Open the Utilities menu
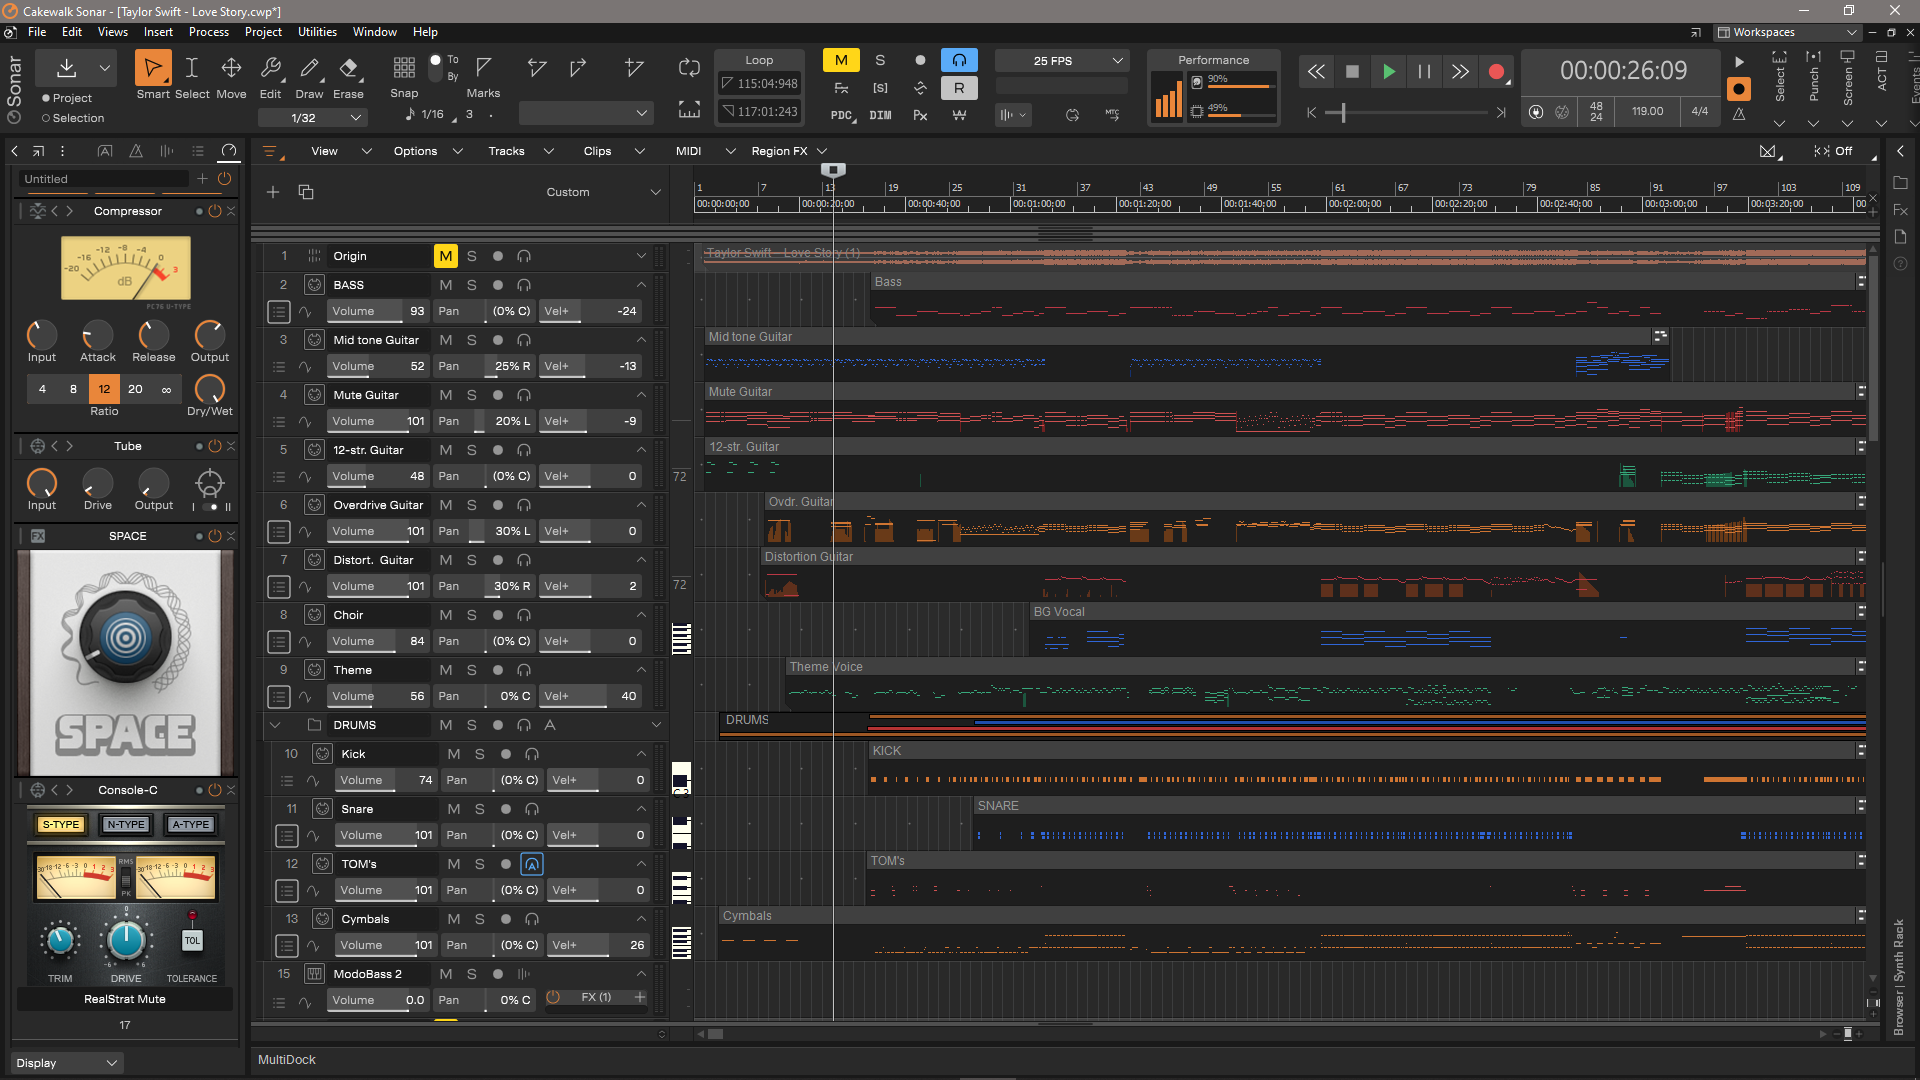The width and height of the screenshot is (1920, 1080). point(317,32)
